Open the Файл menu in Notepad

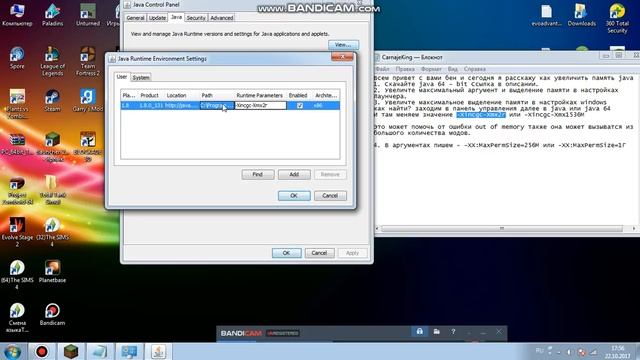[x=382, y=69]
